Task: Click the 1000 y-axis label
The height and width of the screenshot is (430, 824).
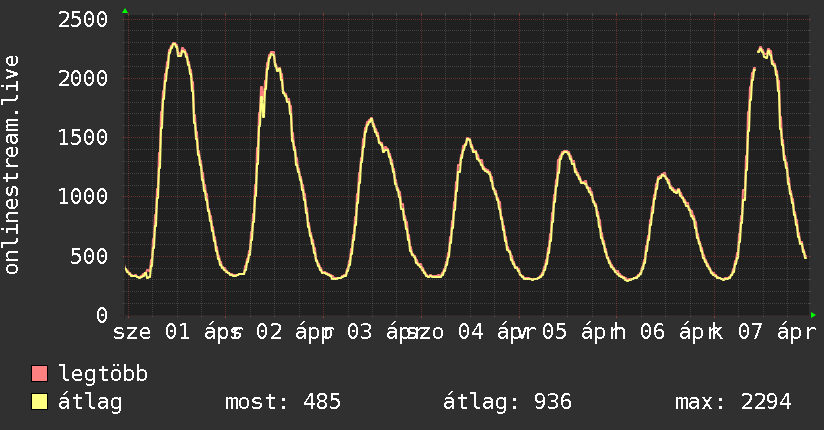Action: click(83, 197)
